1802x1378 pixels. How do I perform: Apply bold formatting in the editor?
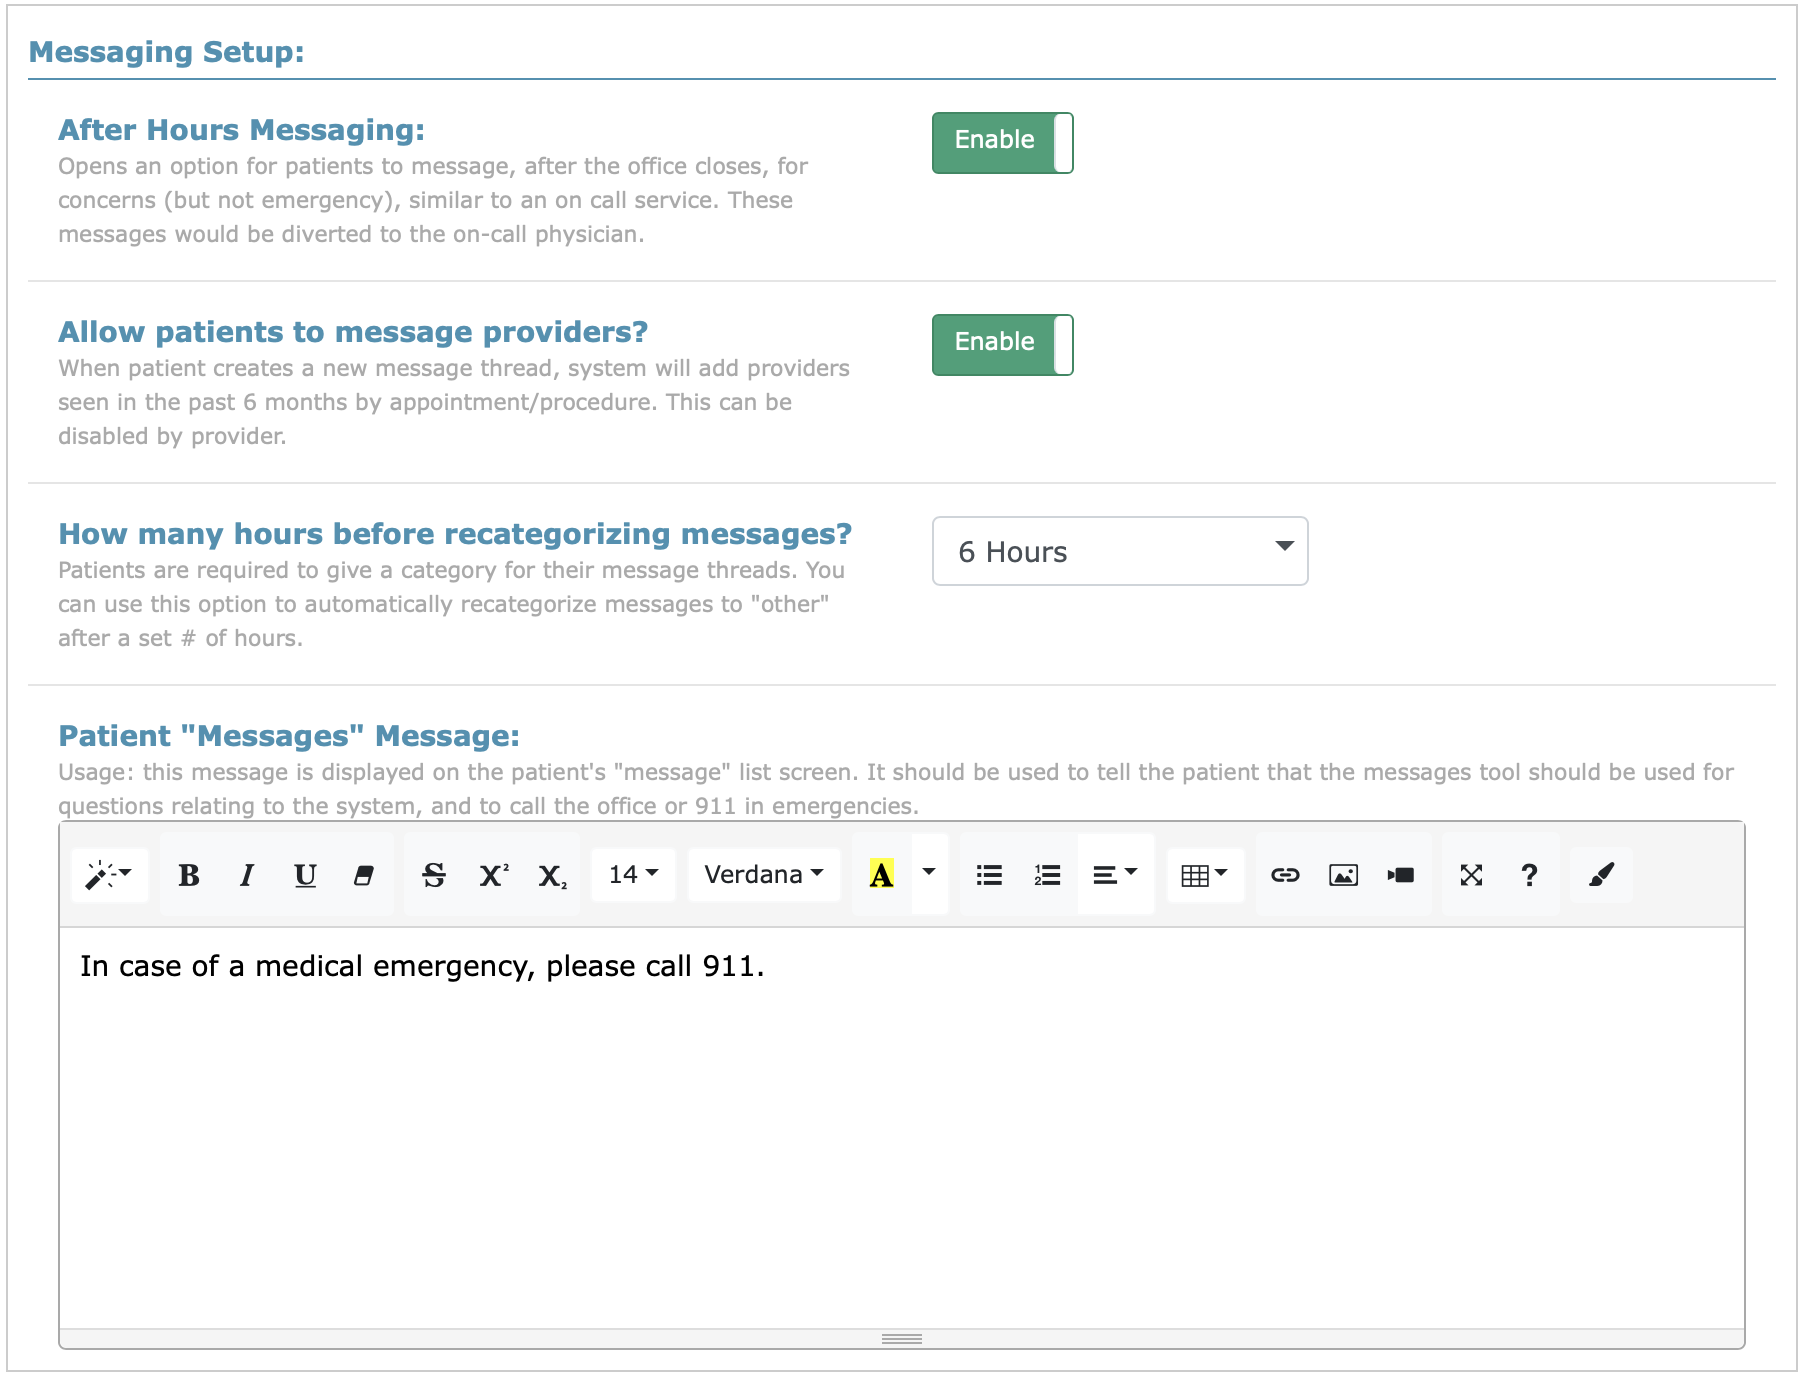point(189,874)
